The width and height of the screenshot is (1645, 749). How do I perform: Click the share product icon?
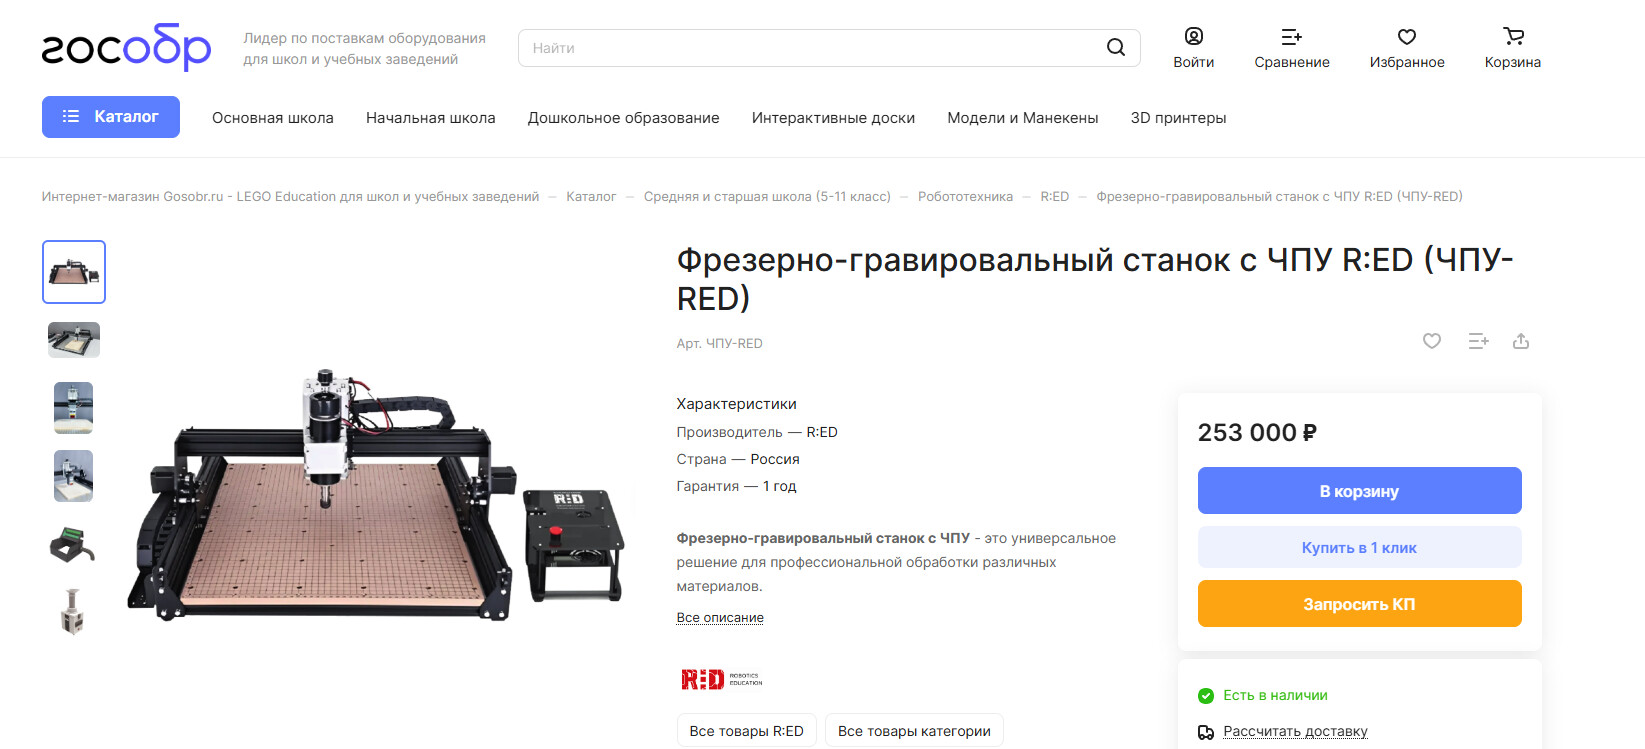(x=1521, y=341)
